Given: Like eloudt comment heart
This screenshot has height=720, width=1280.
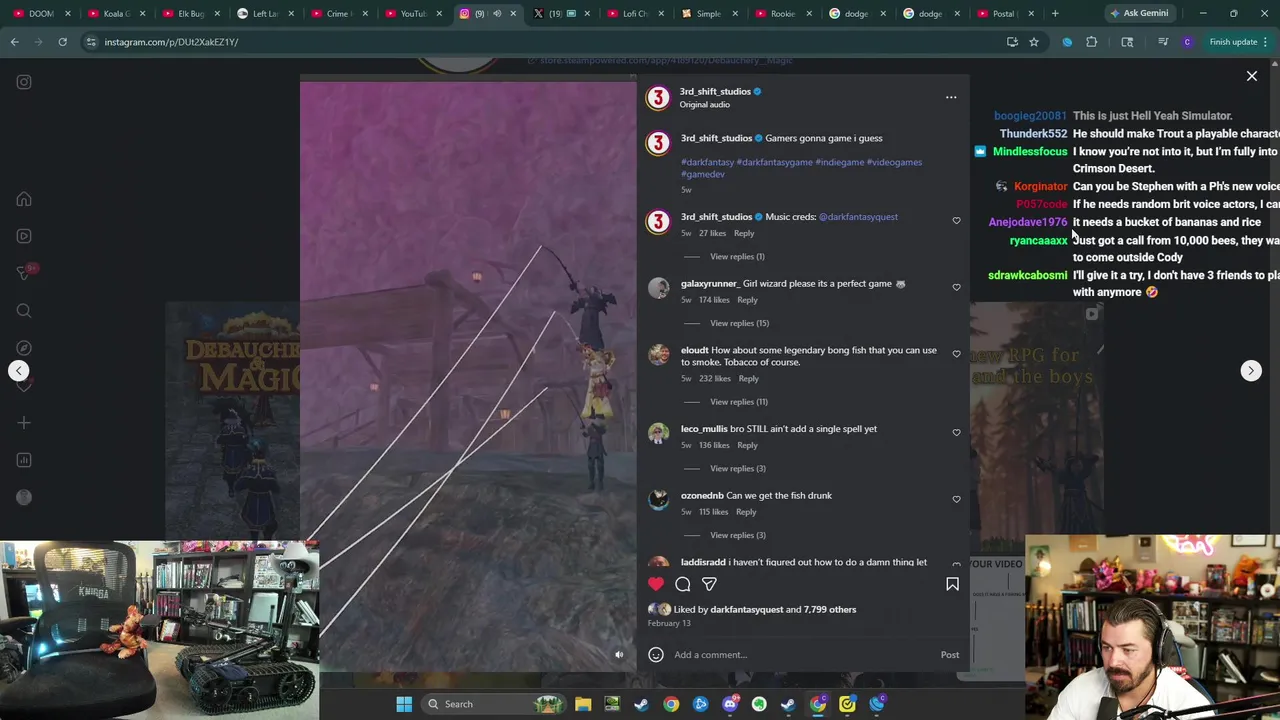Looking at the screenshot, I should point(956,354).
